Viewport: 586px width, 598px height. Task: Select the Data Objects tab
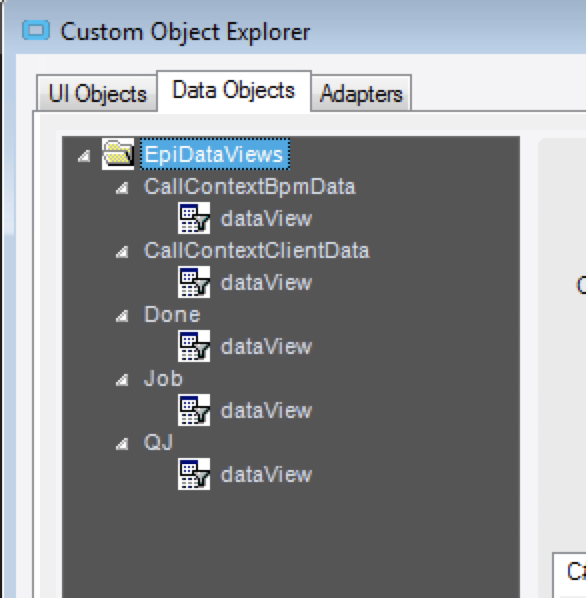[x=234, y=91]
